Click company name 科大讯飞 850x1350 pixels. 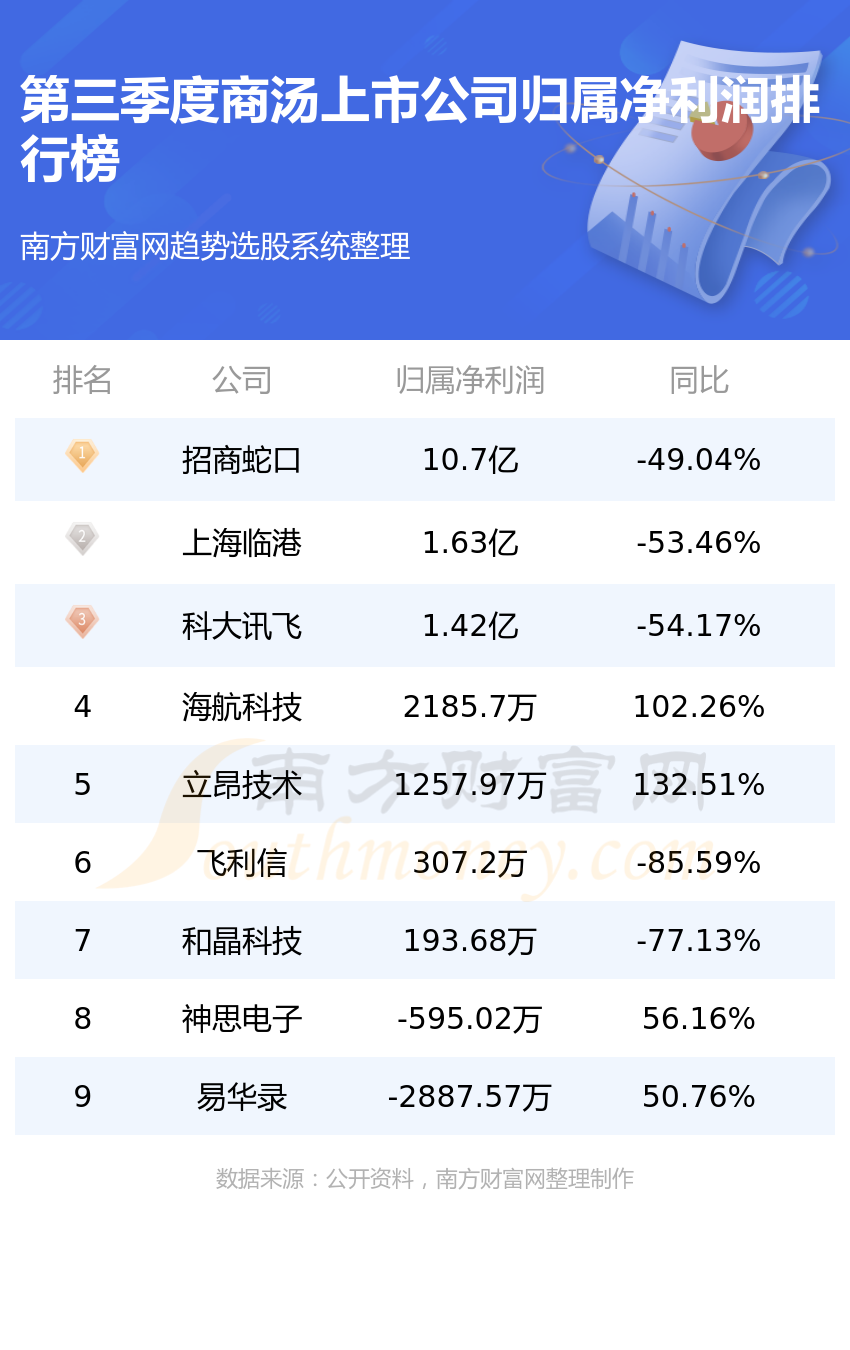(242, 626)
